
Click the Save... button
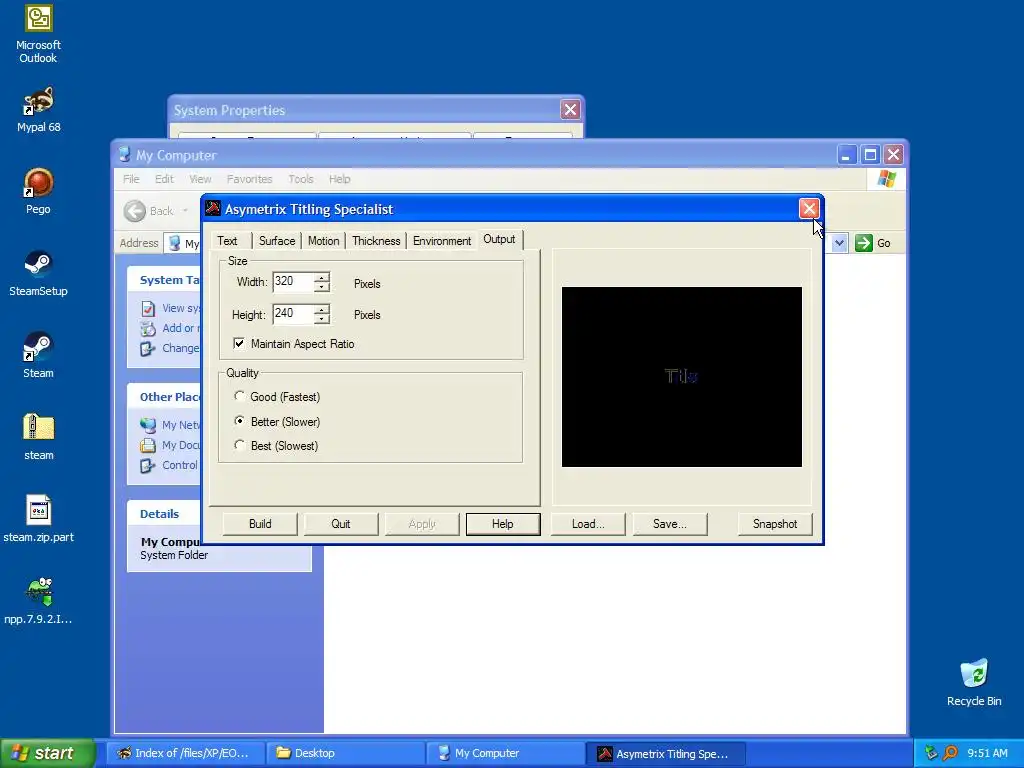tap(670, 524)
